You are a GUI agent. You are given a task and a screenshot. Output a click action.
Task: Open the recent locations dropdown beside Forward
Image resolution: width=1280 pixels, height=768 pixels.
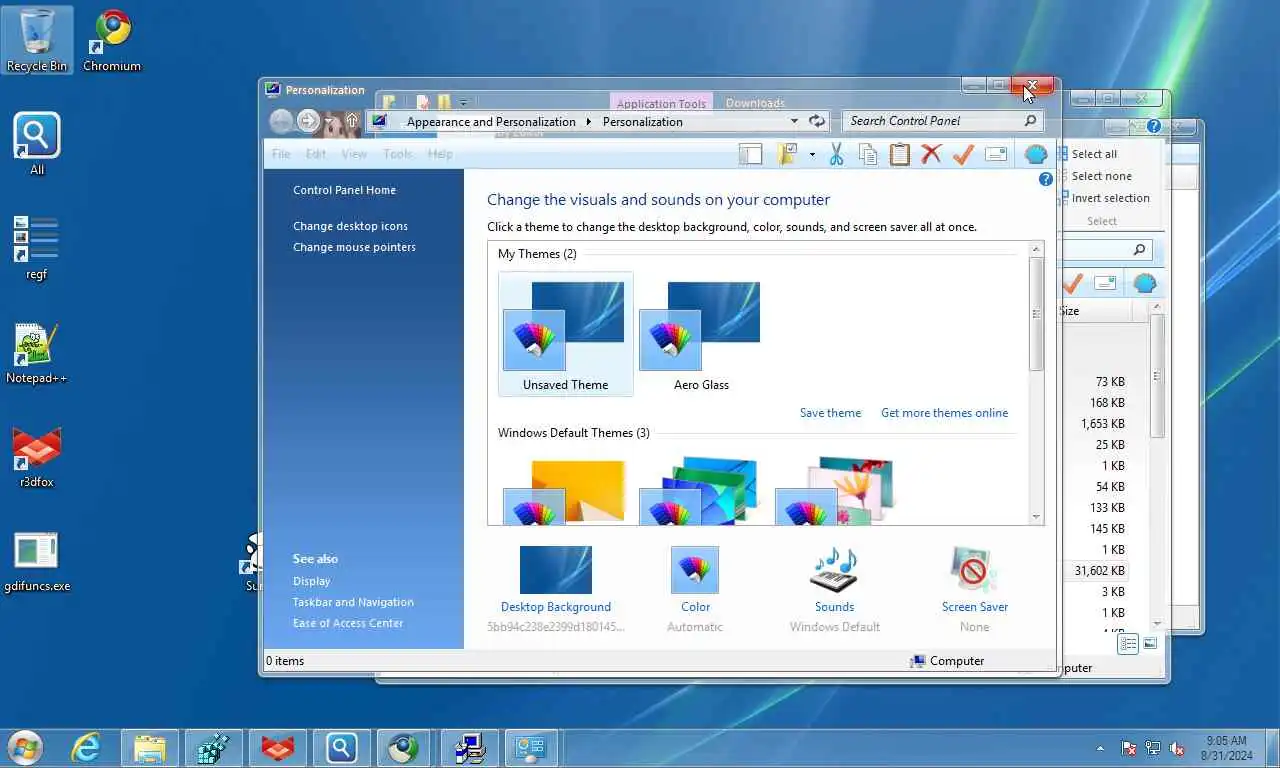pyautogui.click(x=329, y=122)
